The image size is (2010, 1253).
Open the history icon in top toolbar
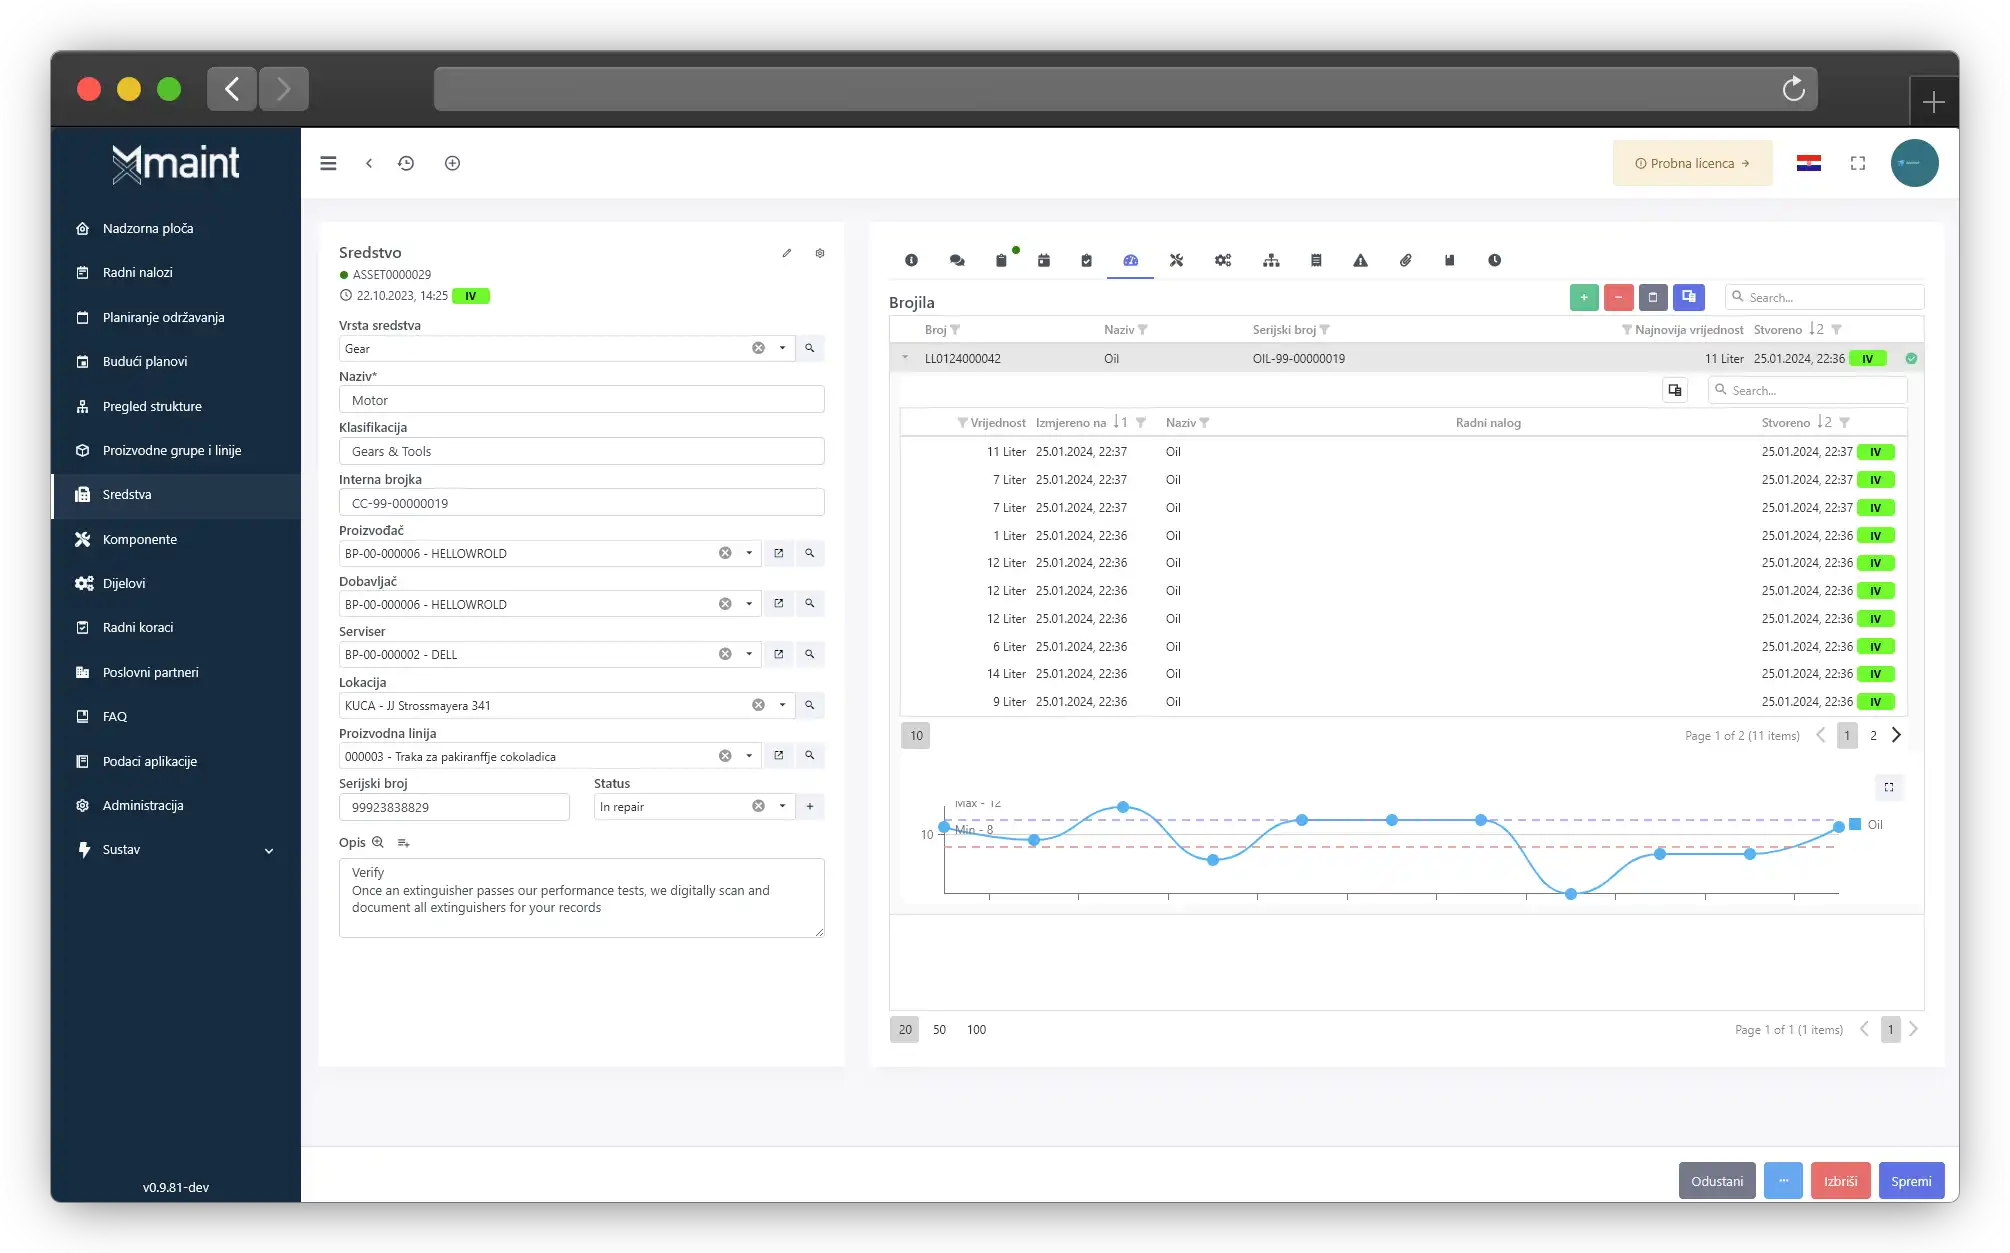(406, 163)
